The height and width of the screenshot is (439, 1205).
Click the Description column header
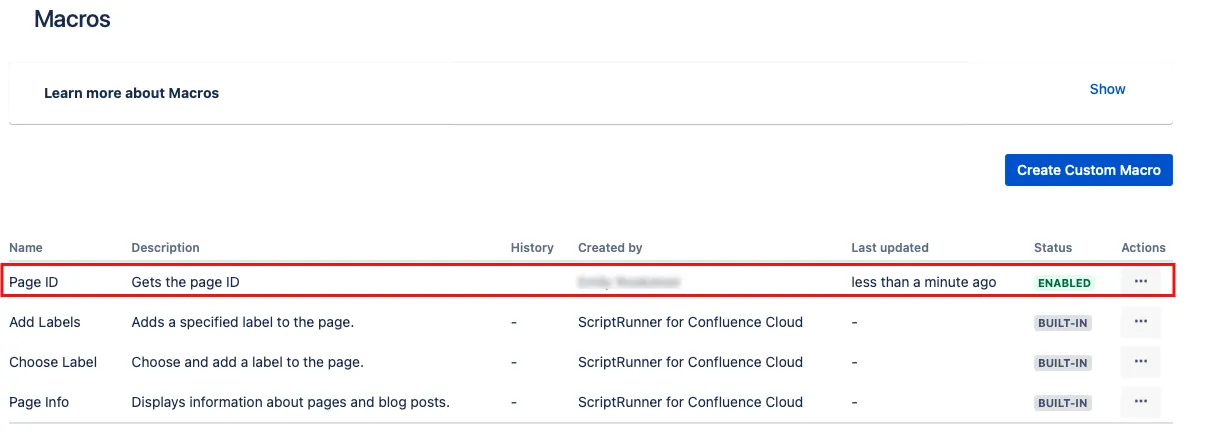click(165, 247)
